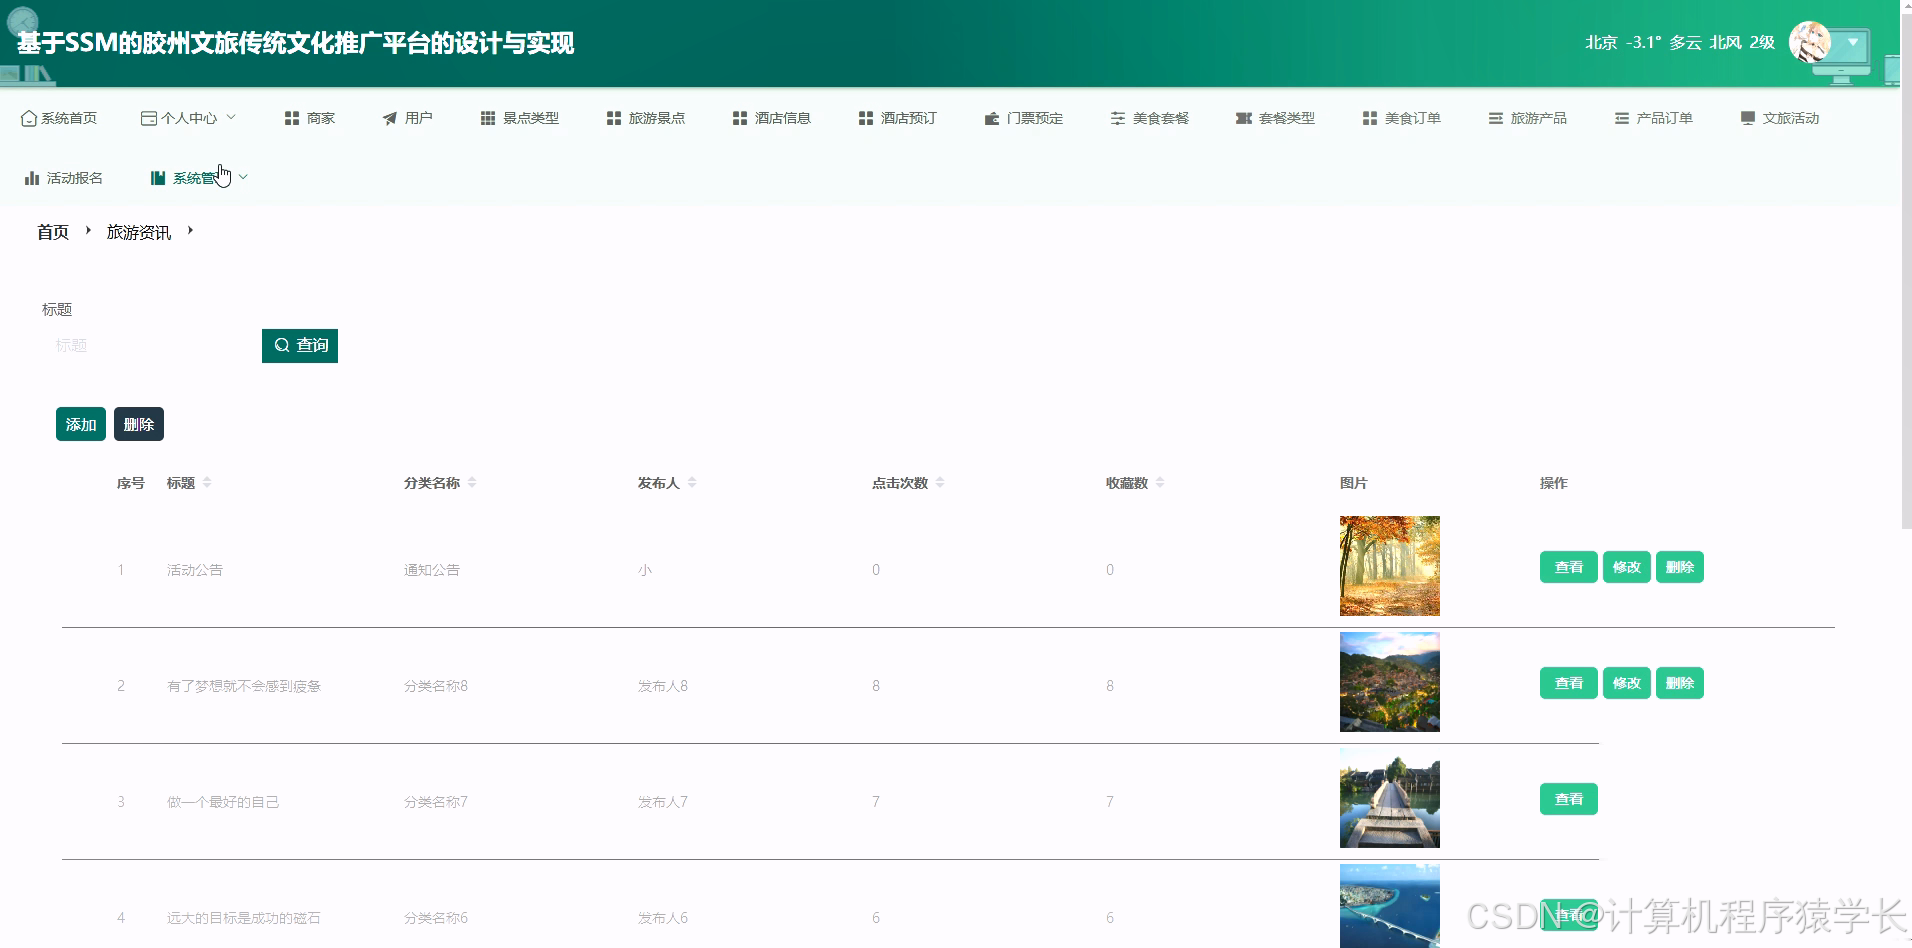Toggle sorting on the 收藏数 column
Image resolution: width=1912 pixels, height=948 pixels.
[1160, 481]
